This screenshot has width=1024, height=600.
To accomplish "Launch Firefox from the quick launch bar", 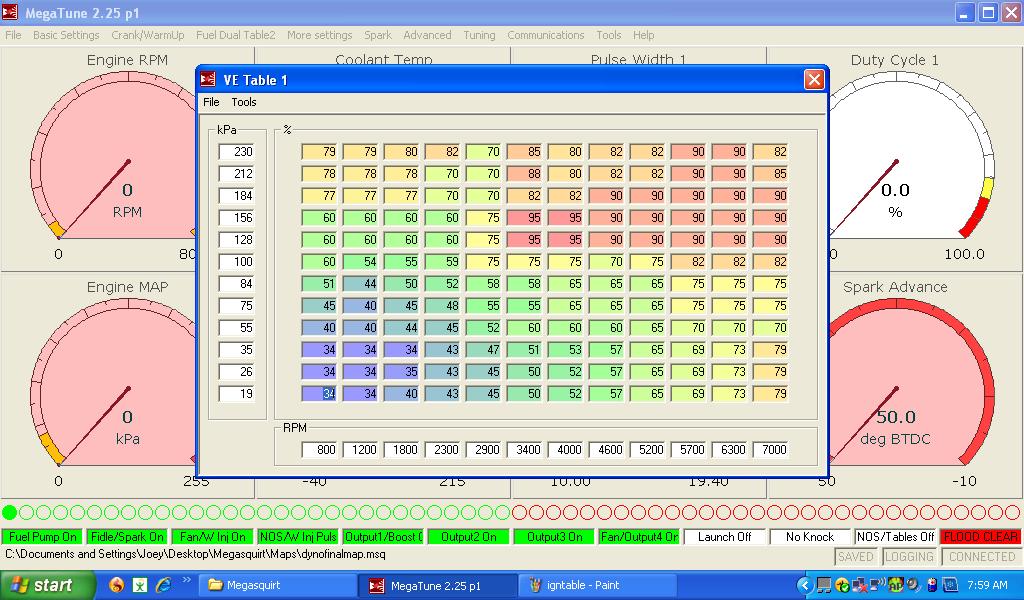I will pyautogui.click(x=117, y=585).
